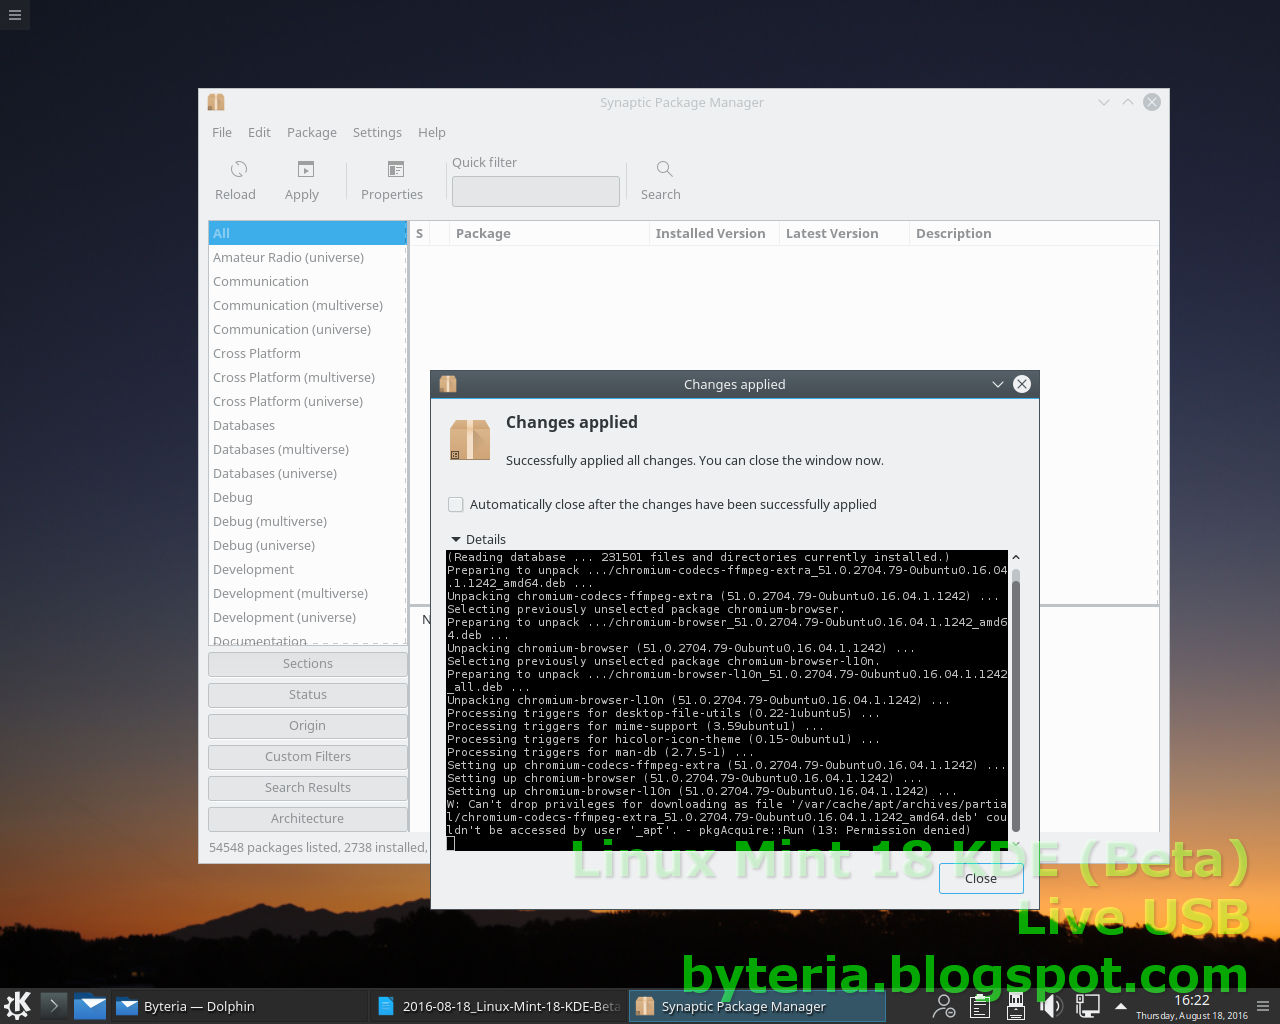Click the Search Results button

tap(308, 788)
